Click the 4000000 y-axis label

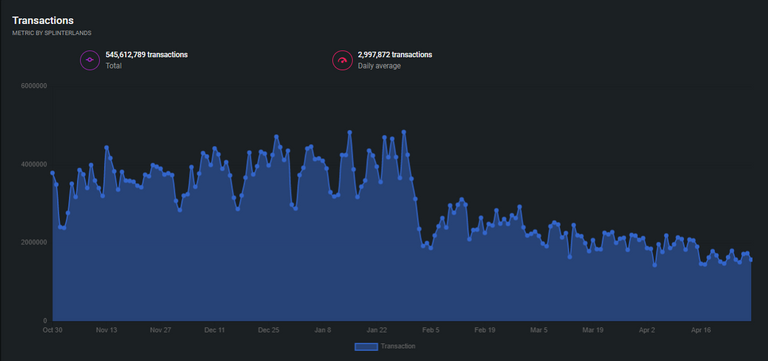point(34,165)
